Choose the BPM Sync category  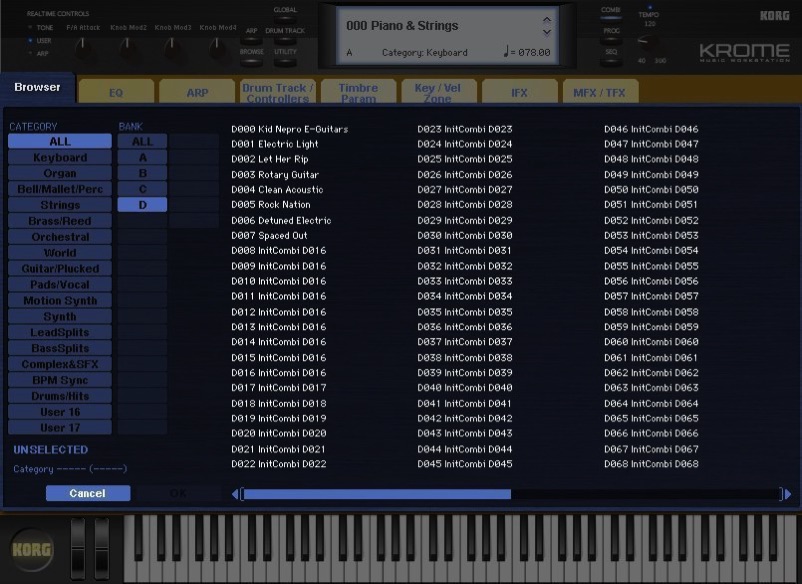60,380
